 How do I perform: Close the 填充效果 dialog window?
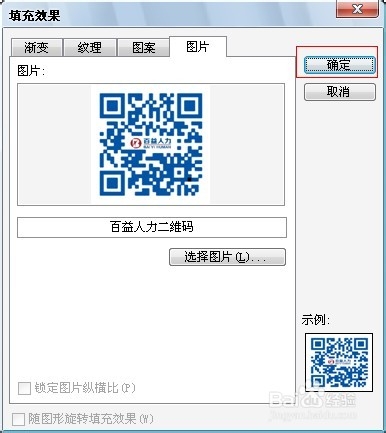pyautogui.click(x=357, y=9)
